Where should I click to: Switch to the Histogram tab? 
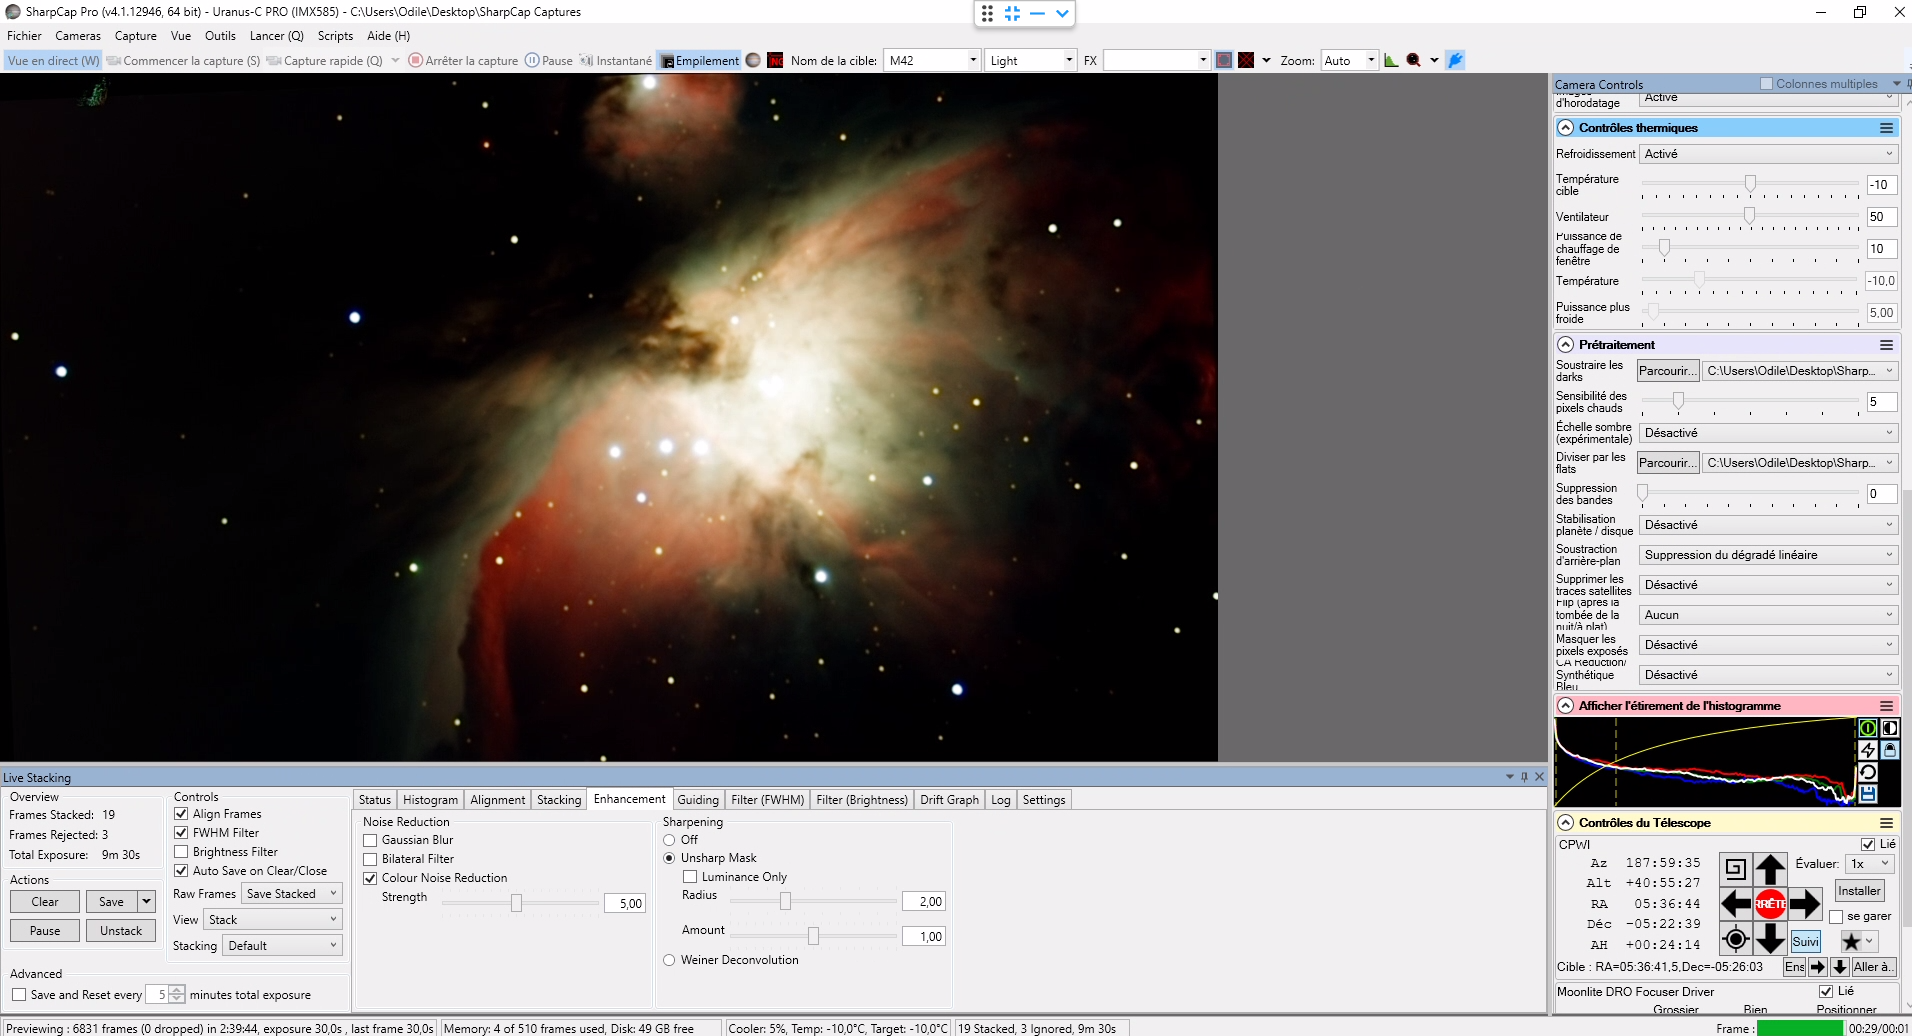[x=430, y=800]
